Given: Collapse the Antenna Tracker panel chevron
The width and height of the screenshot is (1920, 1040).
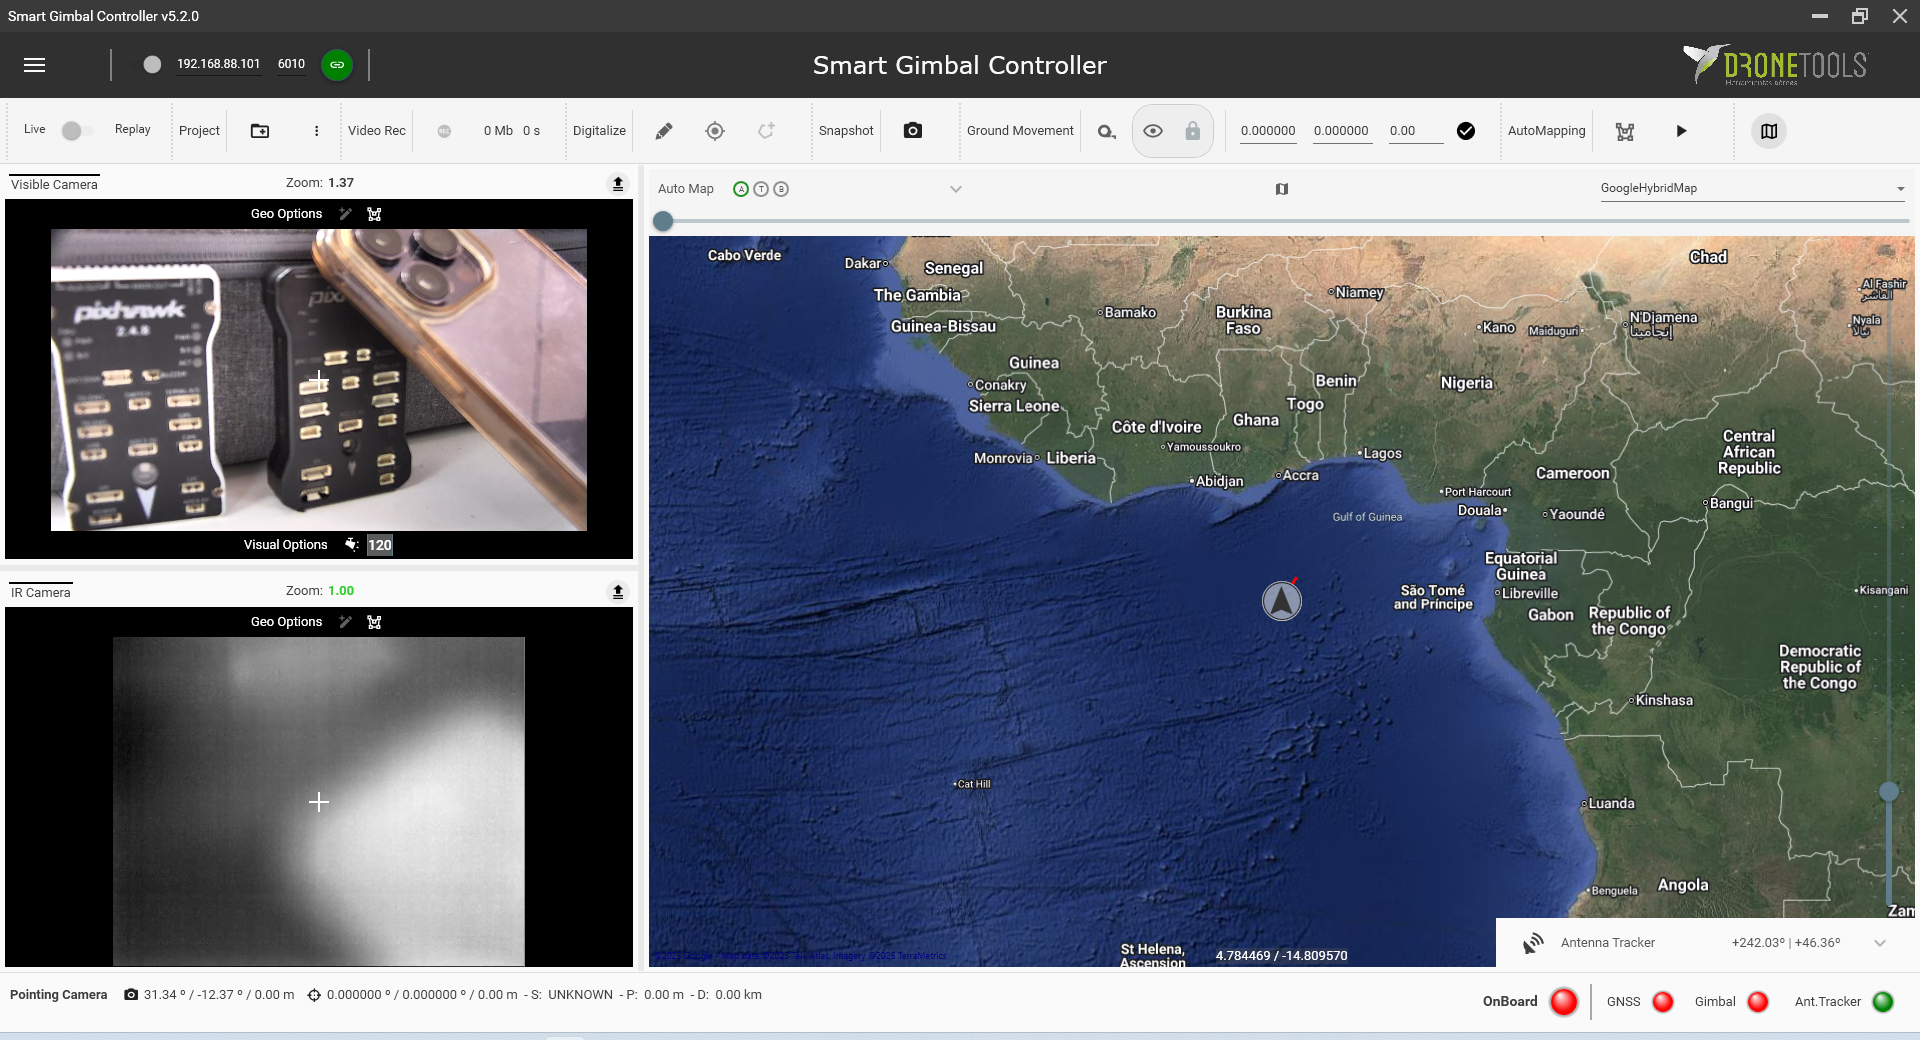Looking at the screenshot, I should click(x=1878, y=942).
